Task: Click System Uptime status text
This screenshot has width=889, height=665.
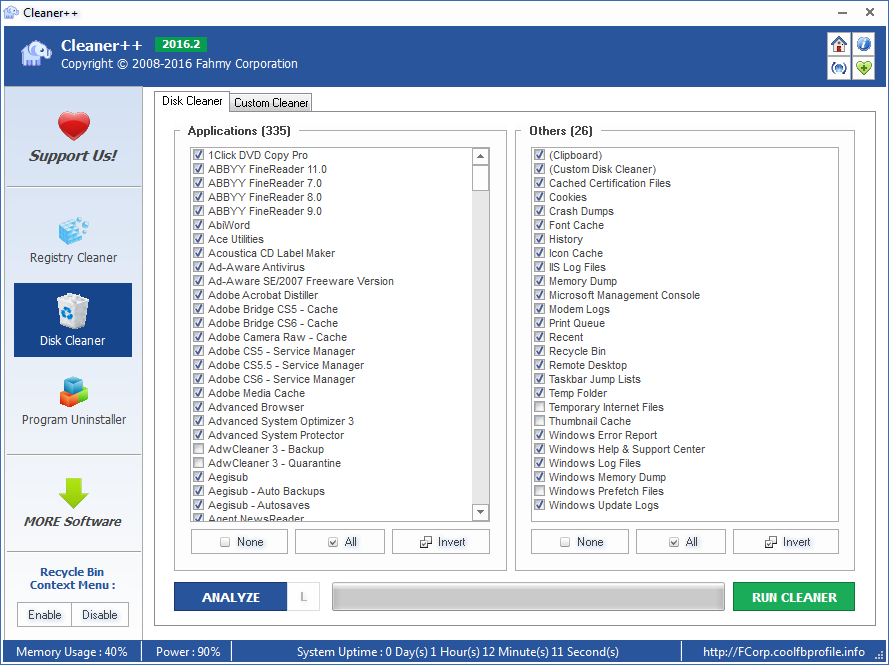Action: tap(457, 651)
